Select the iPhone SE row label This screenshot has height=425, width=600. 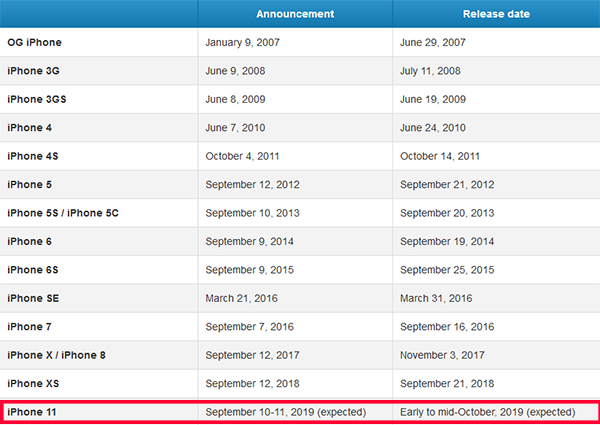click(x=35, y=299)
